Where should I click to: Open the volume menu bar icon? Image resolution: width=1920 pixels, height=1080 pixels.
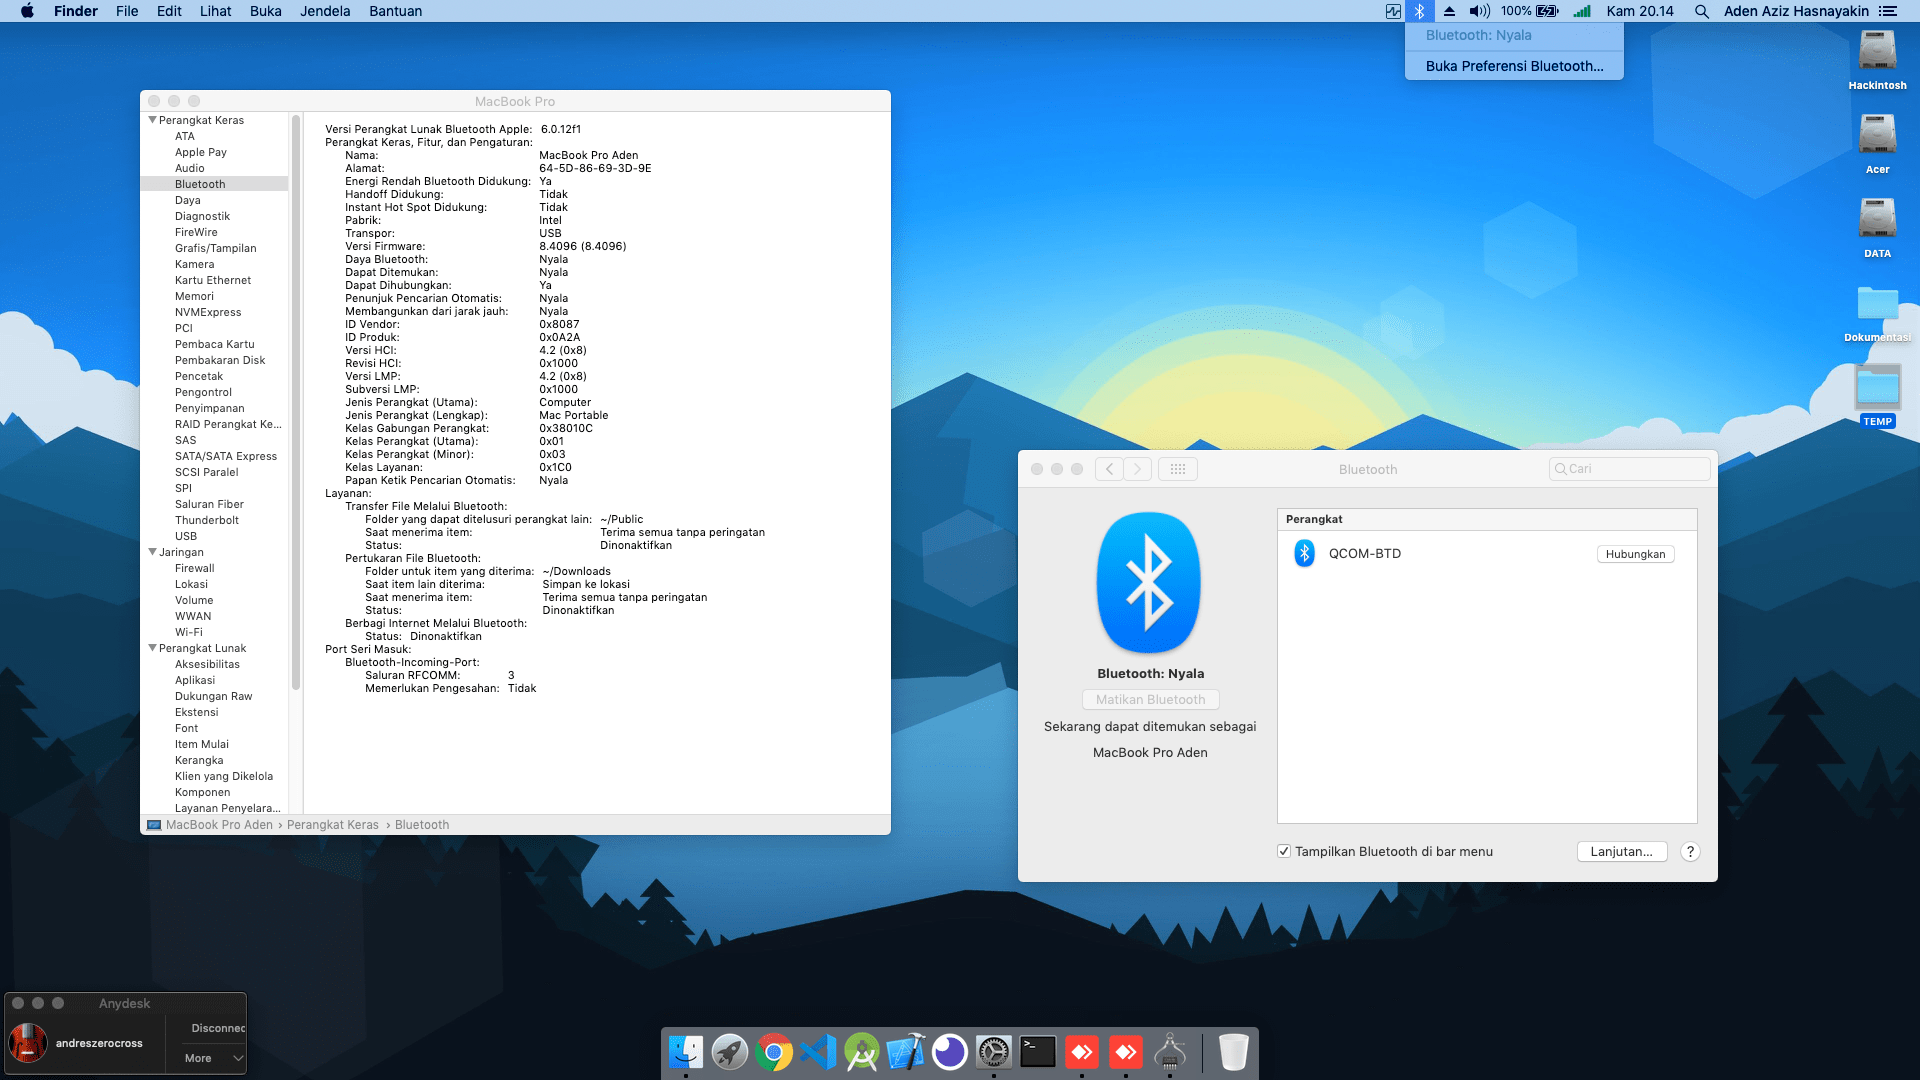pyautogui.click(x=1479, y=11)
